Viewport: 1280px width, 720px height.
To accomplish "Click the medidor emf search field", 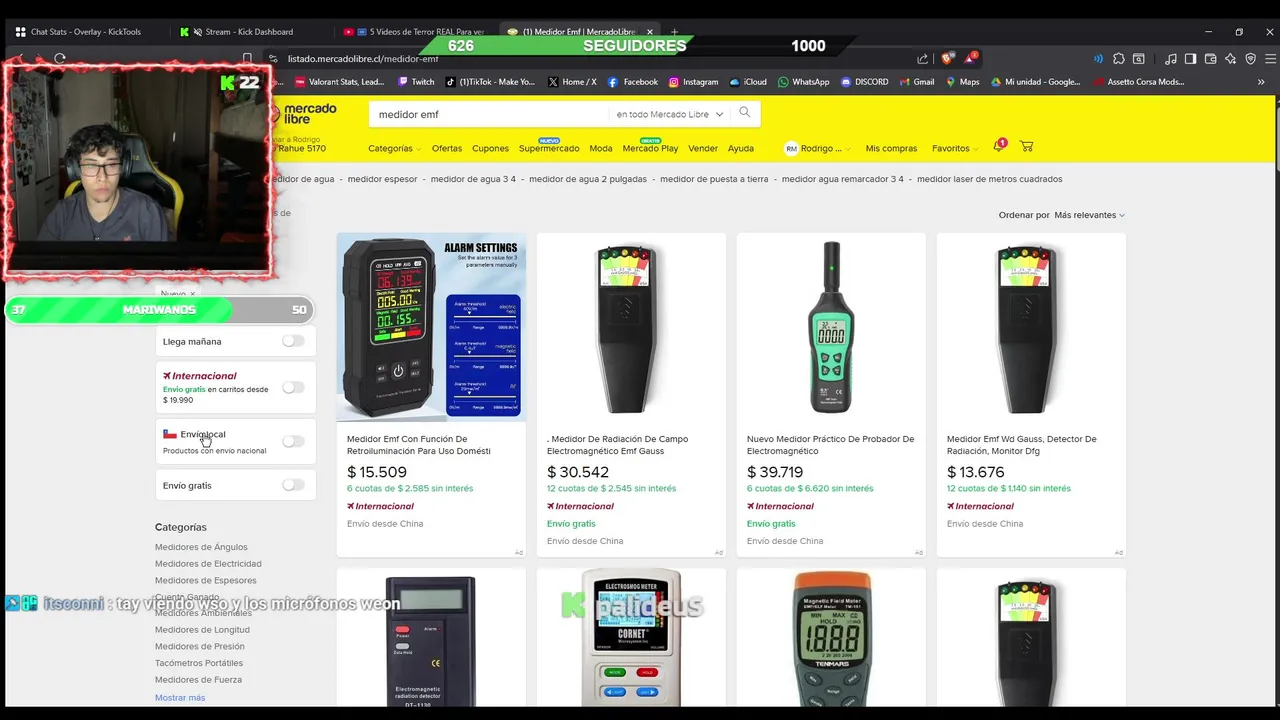I will pos(490,114).
